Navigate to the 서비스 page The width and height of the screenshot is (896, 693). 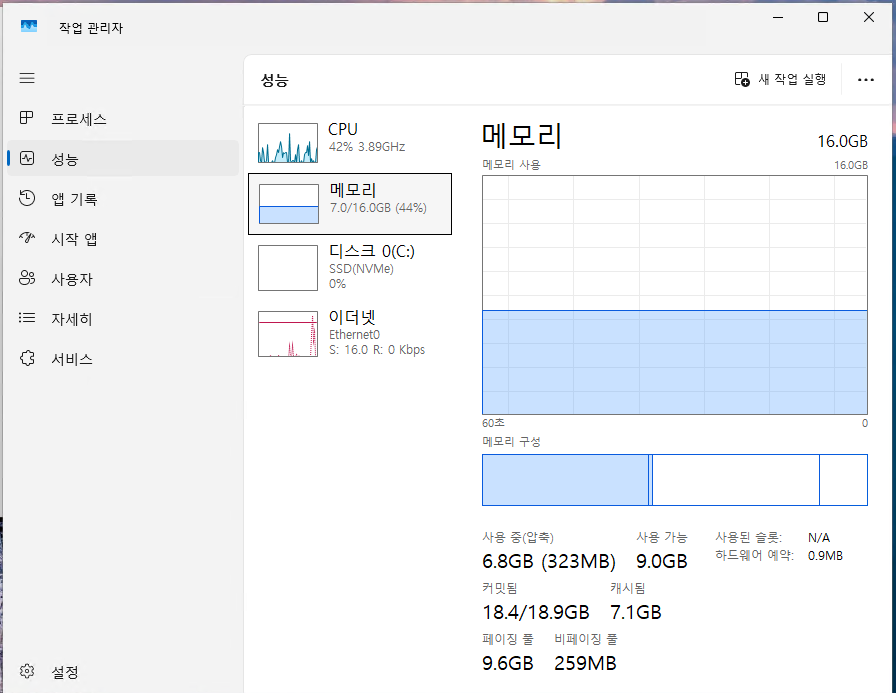point(123,358)
